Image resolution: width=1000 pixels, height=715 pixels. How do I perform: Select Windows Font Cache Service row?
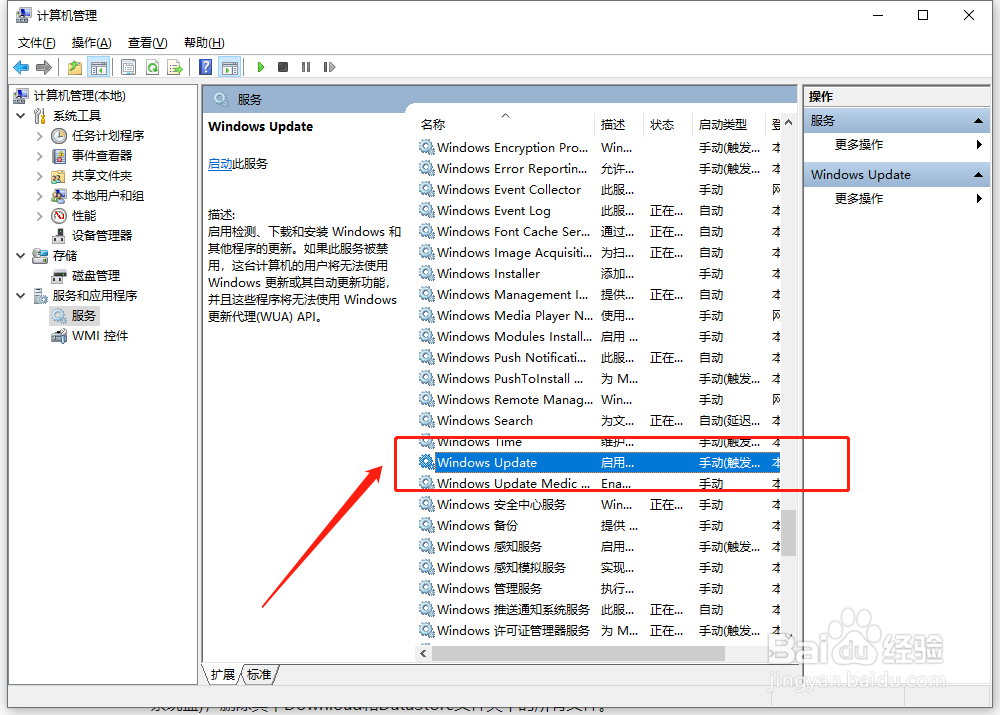[x=598, y=232]
